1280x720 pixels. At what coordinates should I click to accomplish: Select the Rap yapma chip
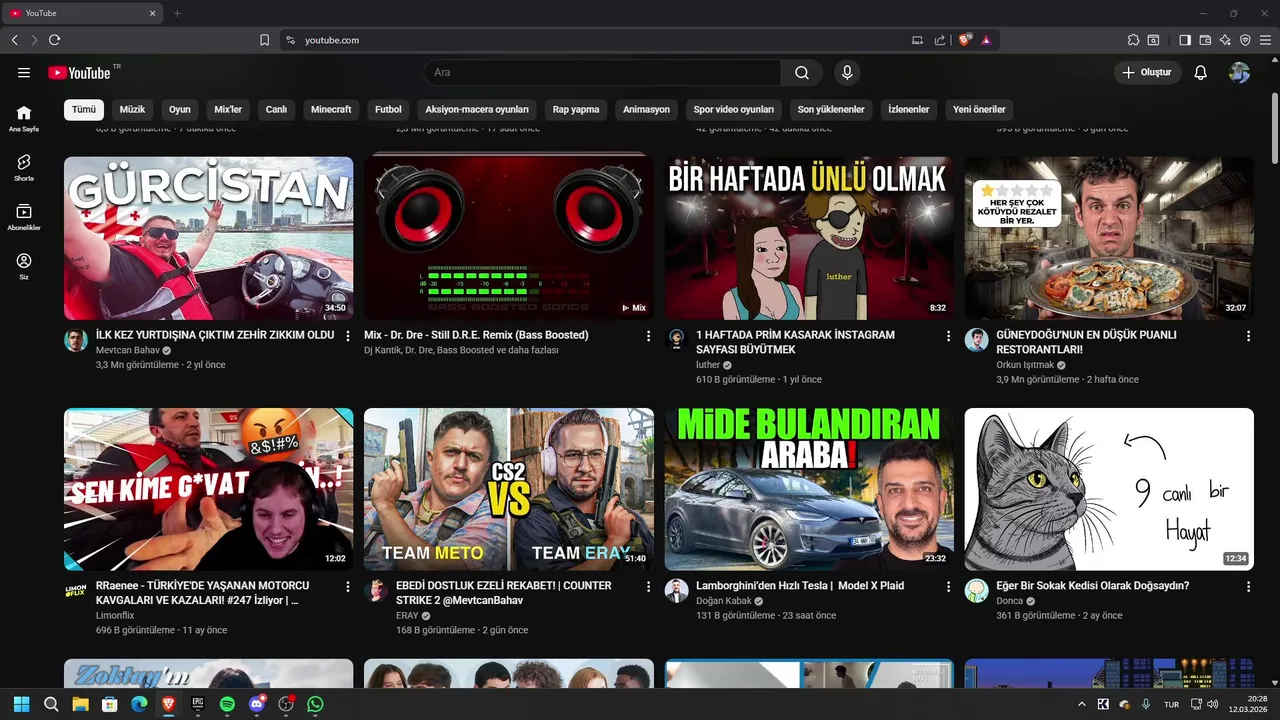[x=576, y=109]
